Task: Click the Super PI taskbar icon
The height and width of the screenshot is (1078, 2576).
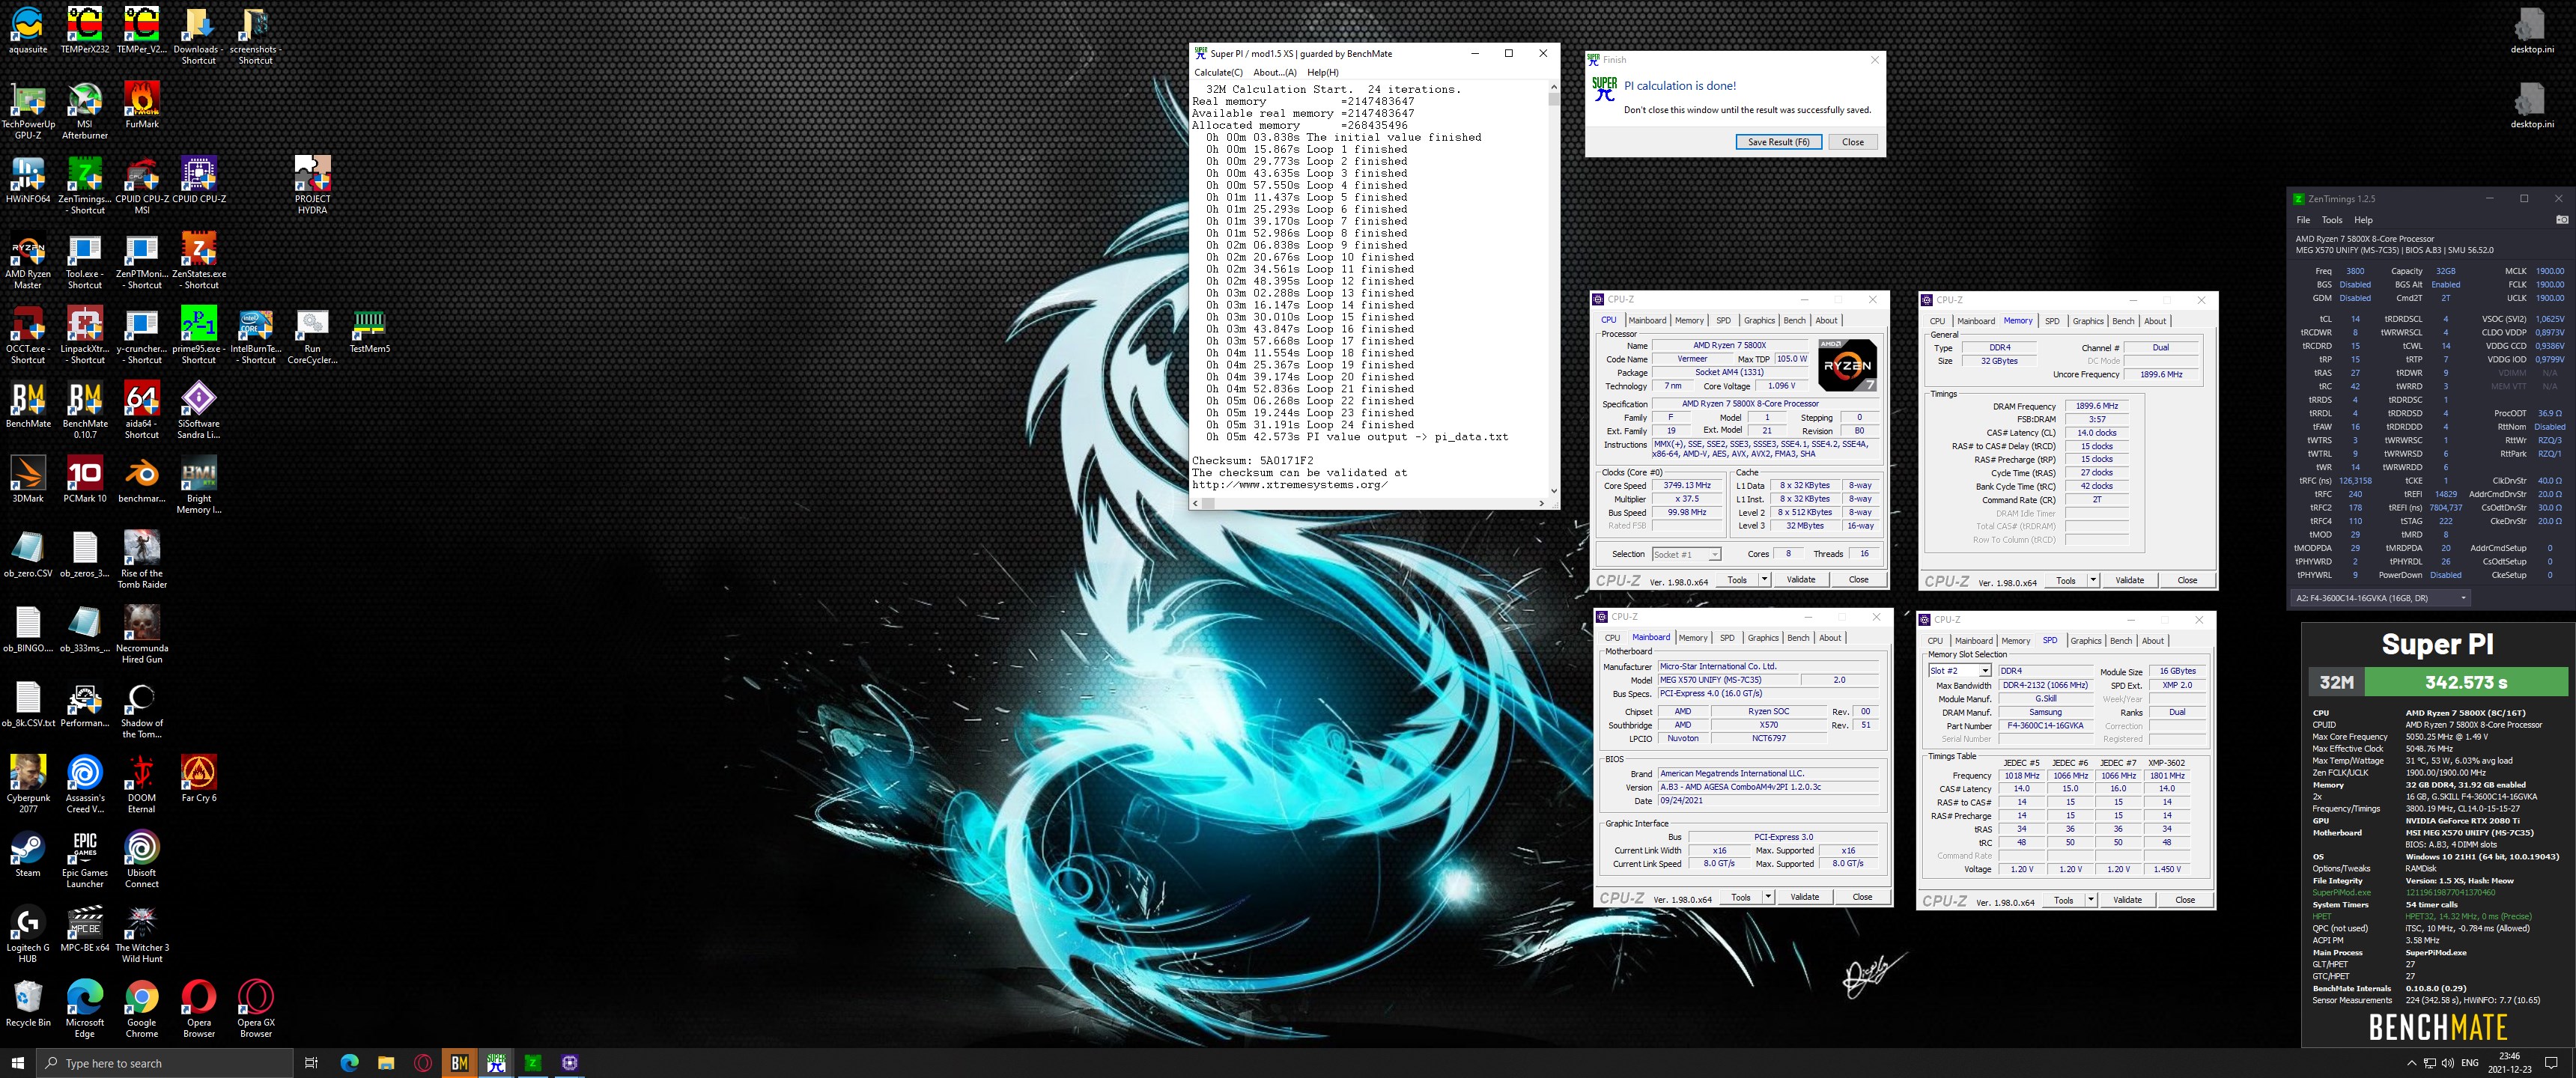Action: (x=496, y=1063)
